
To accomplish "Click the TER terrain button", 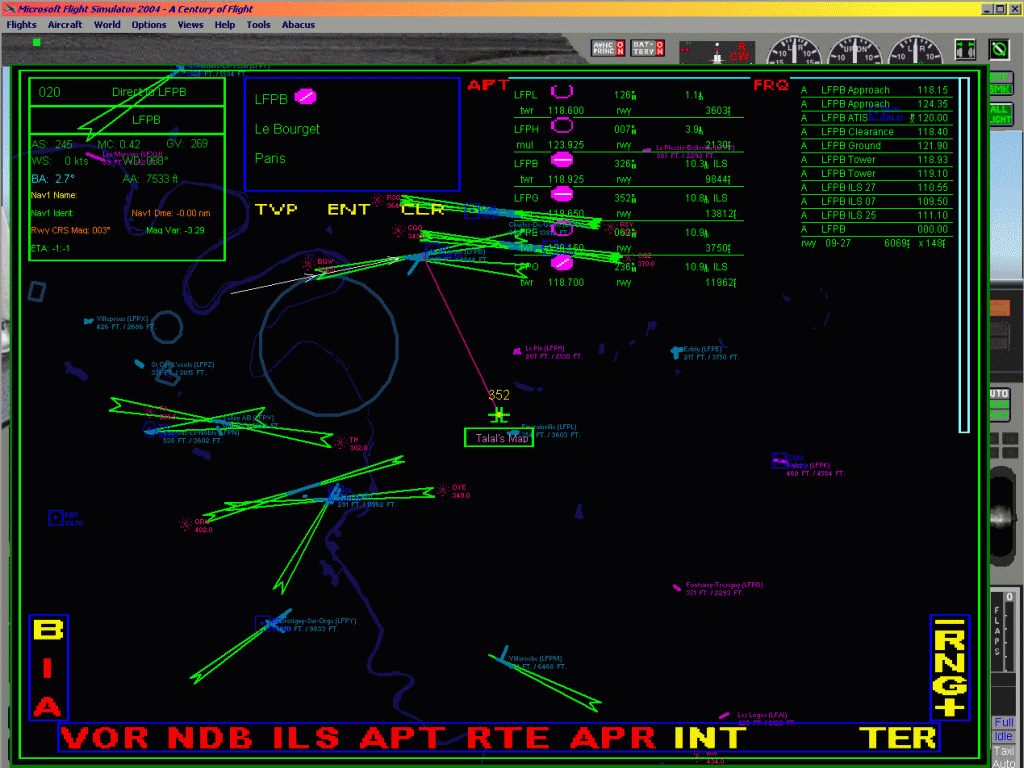I will (898, 738).
